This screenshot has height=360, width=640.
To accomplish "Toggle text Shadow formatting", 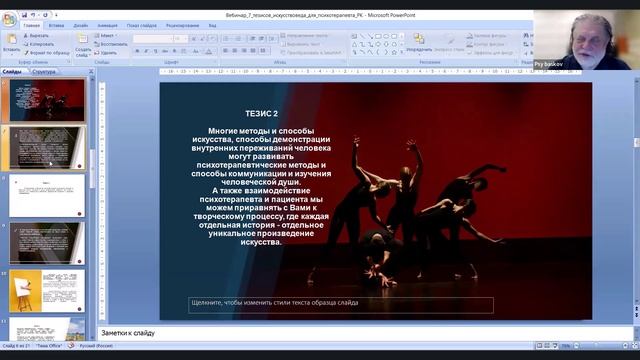I will 174,51.
